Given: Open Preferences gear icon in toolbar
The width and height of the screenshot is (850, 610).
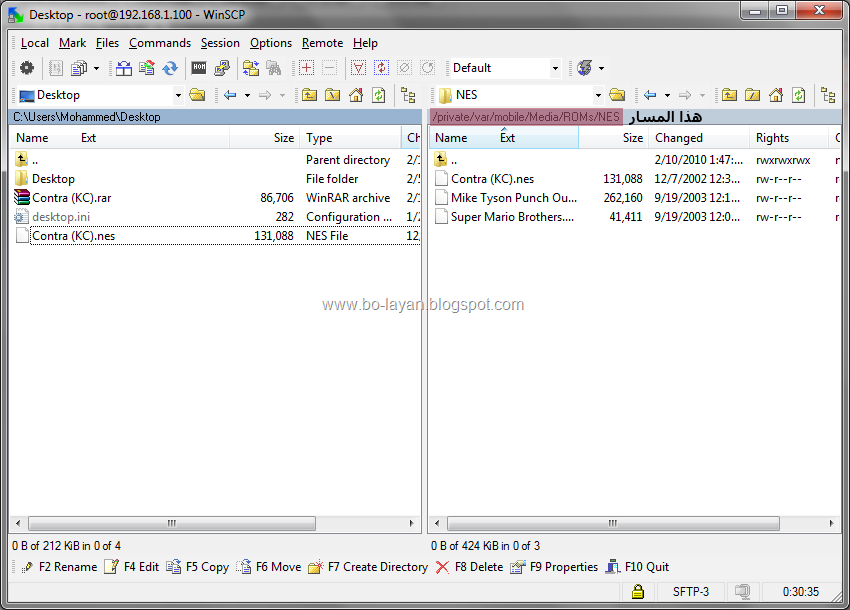Looking at the screenshot, I should coord(27,68).
